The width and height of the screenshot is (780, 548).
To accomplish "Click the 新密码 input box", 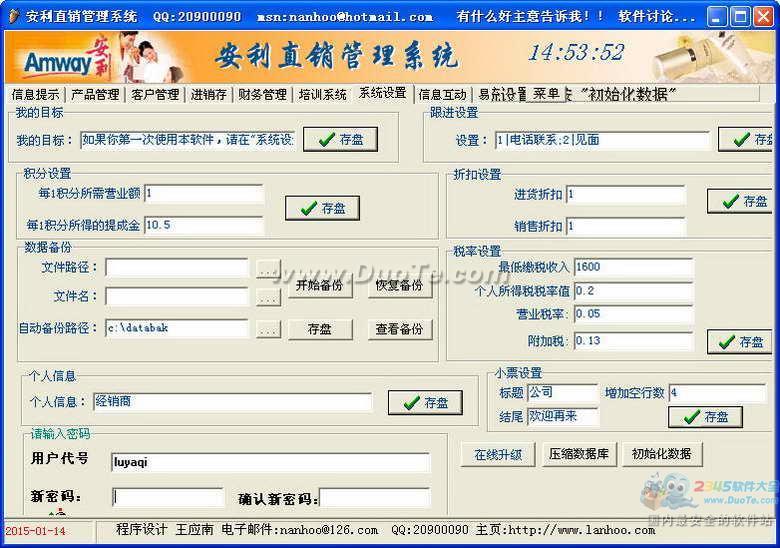I will [x=168, y=497].
